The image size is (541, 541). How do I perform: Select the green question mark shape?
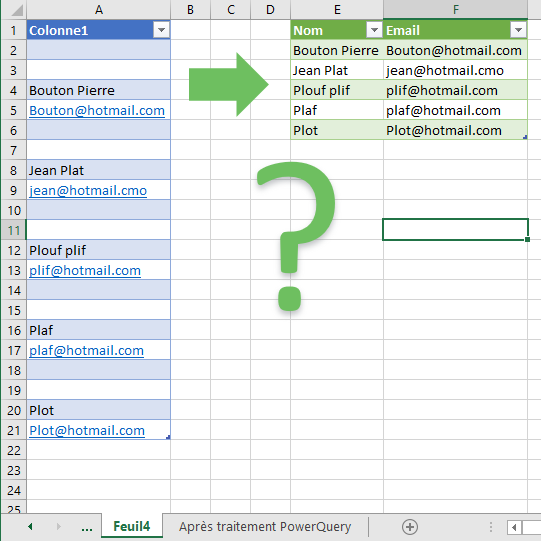coord(296,236)
